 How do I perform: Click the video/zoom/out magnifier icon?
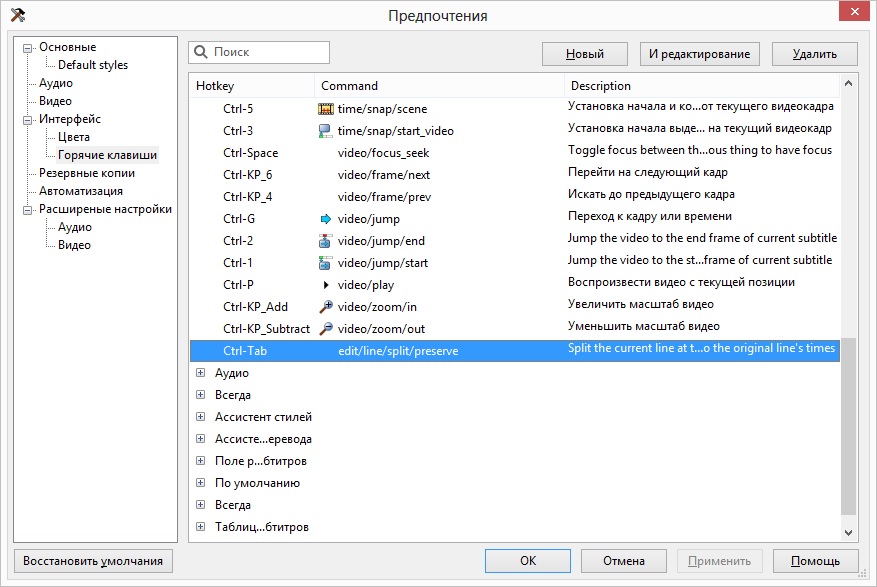(325, 328)
